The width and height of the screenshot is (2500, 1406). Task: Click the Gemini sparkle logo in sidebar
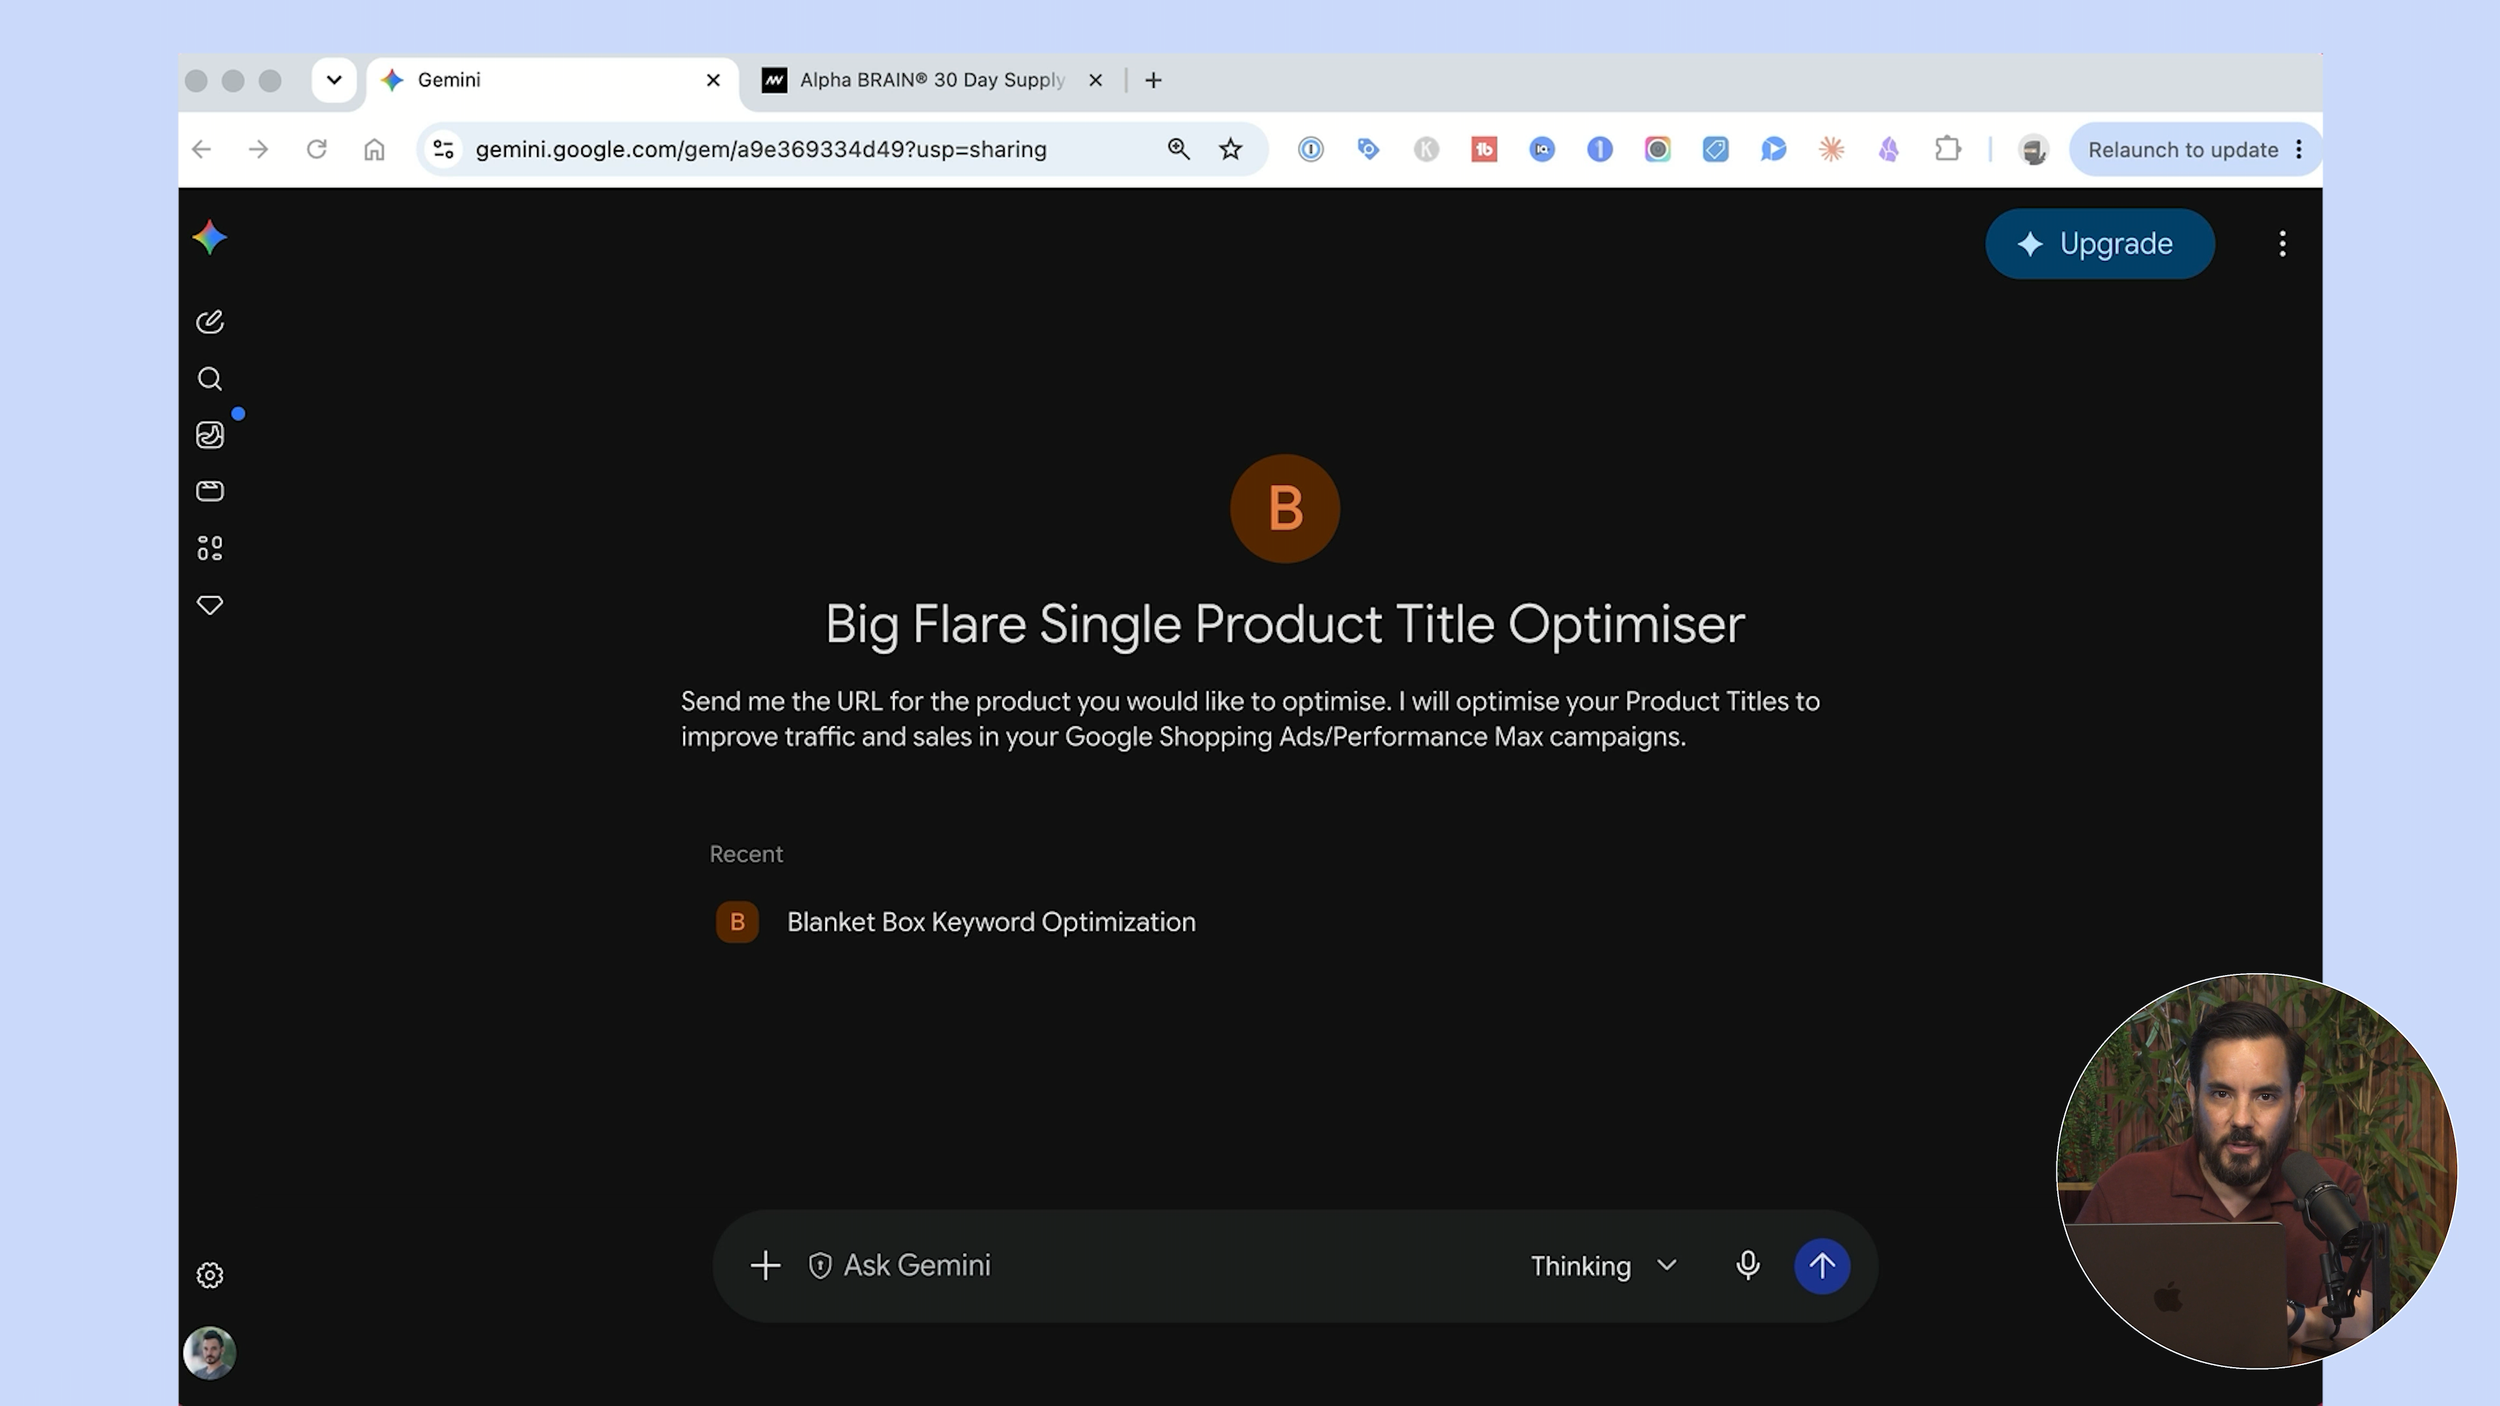pos(210,238)
